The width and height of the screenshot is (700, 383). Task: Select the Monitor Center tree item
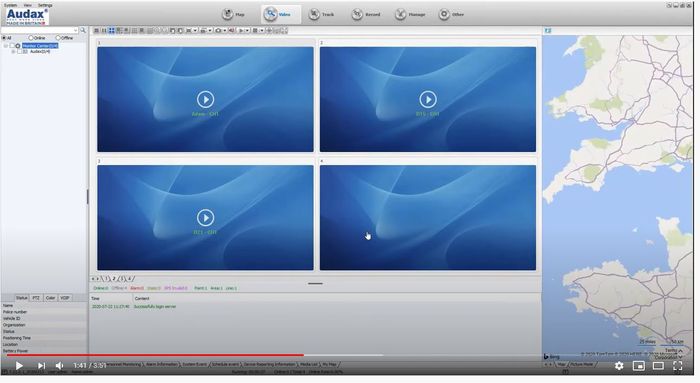[x=40, y=46]
